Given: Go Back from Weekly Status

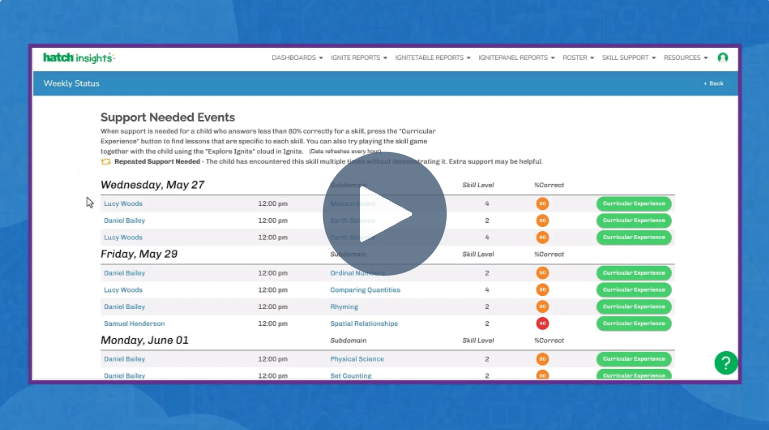Looking at the screenshot, I should coord(714,83).
